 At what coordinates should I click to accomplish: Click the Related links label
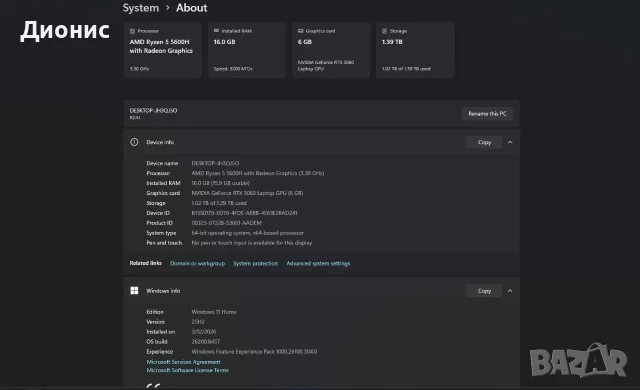point(146,263)
